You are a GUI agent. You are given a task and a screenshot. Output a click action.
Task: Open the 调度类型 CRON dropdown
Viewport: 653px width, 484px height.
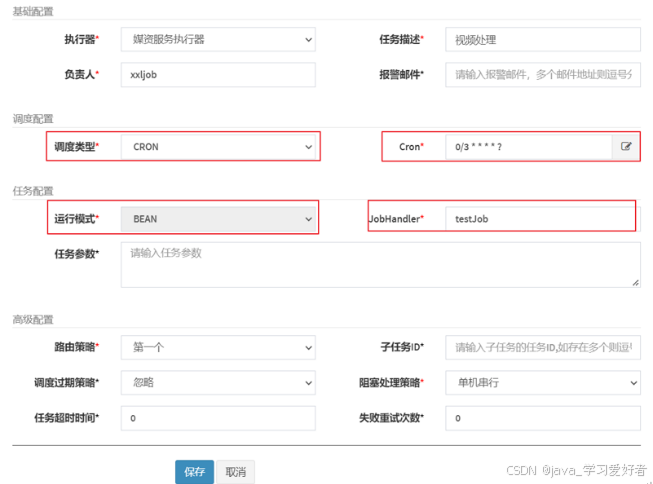coord(218,147)
